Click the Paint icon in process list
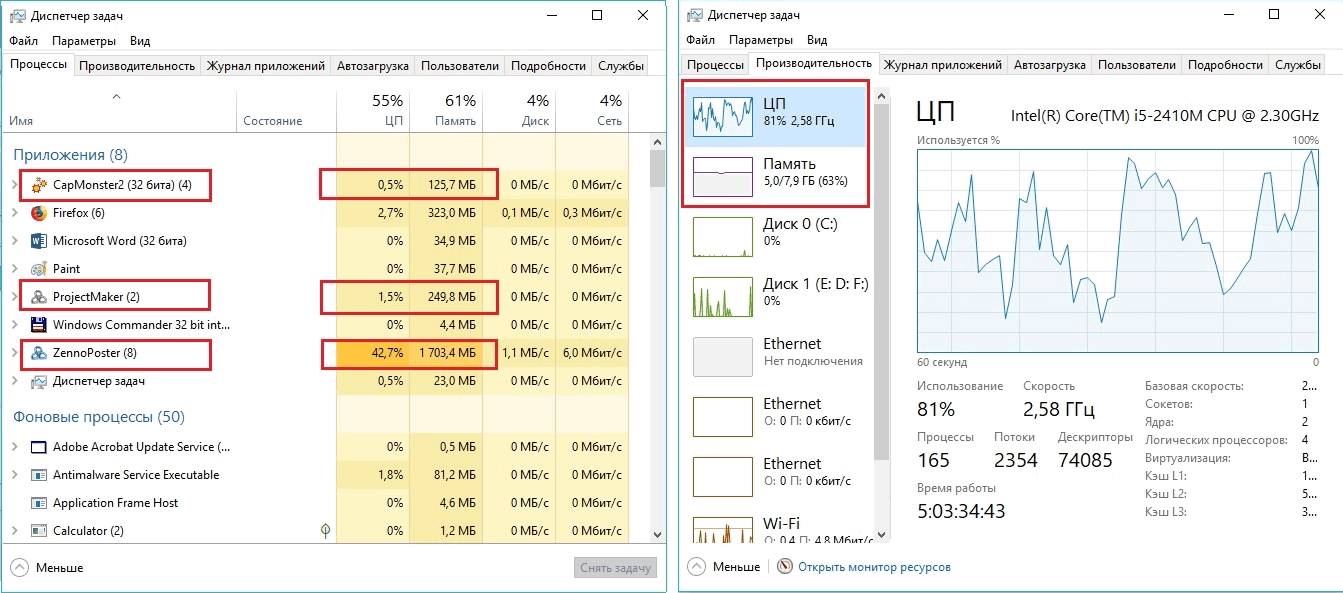The width and height of the screenshot is (1343, 593). point(39,269)
